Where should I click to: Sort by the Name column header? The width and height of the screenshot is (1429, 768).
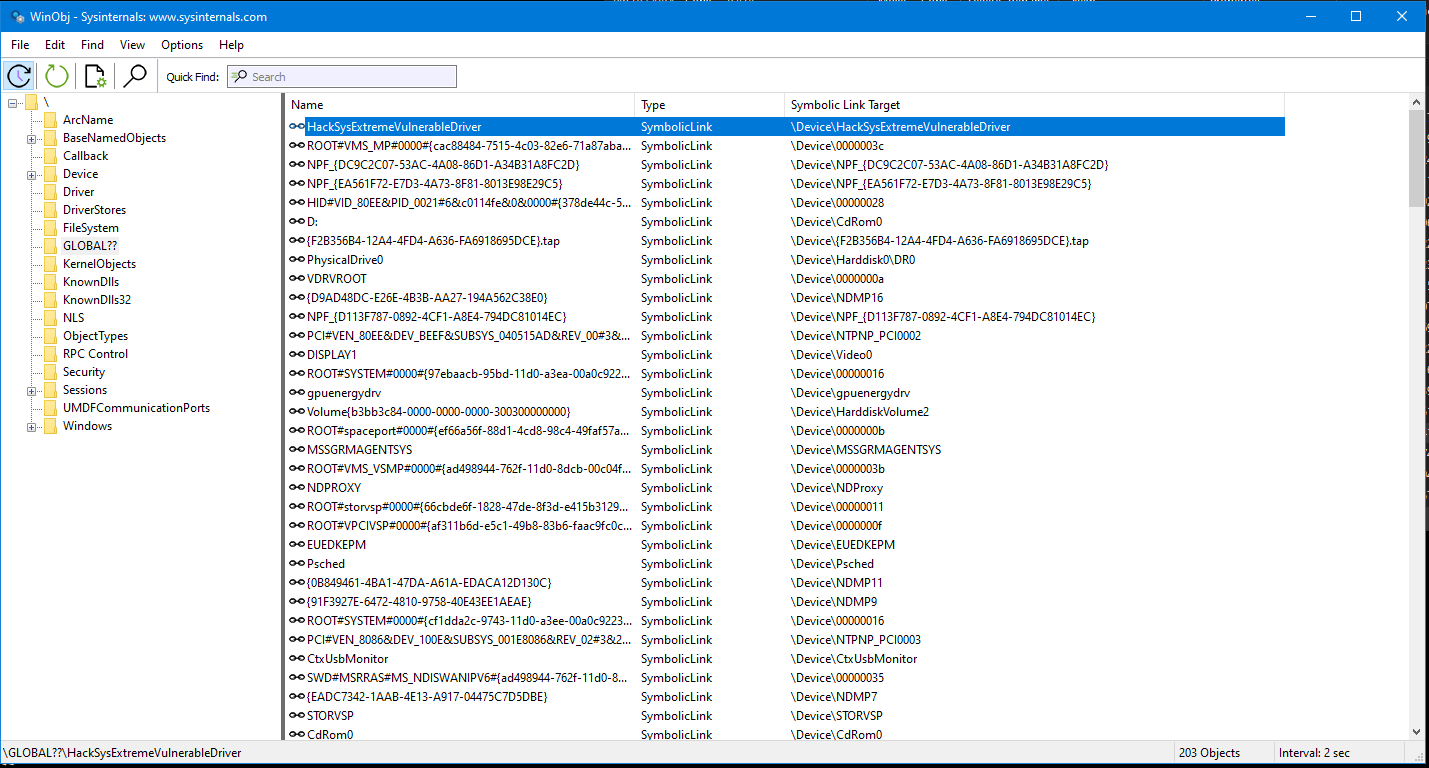click(x=460, y=105)
